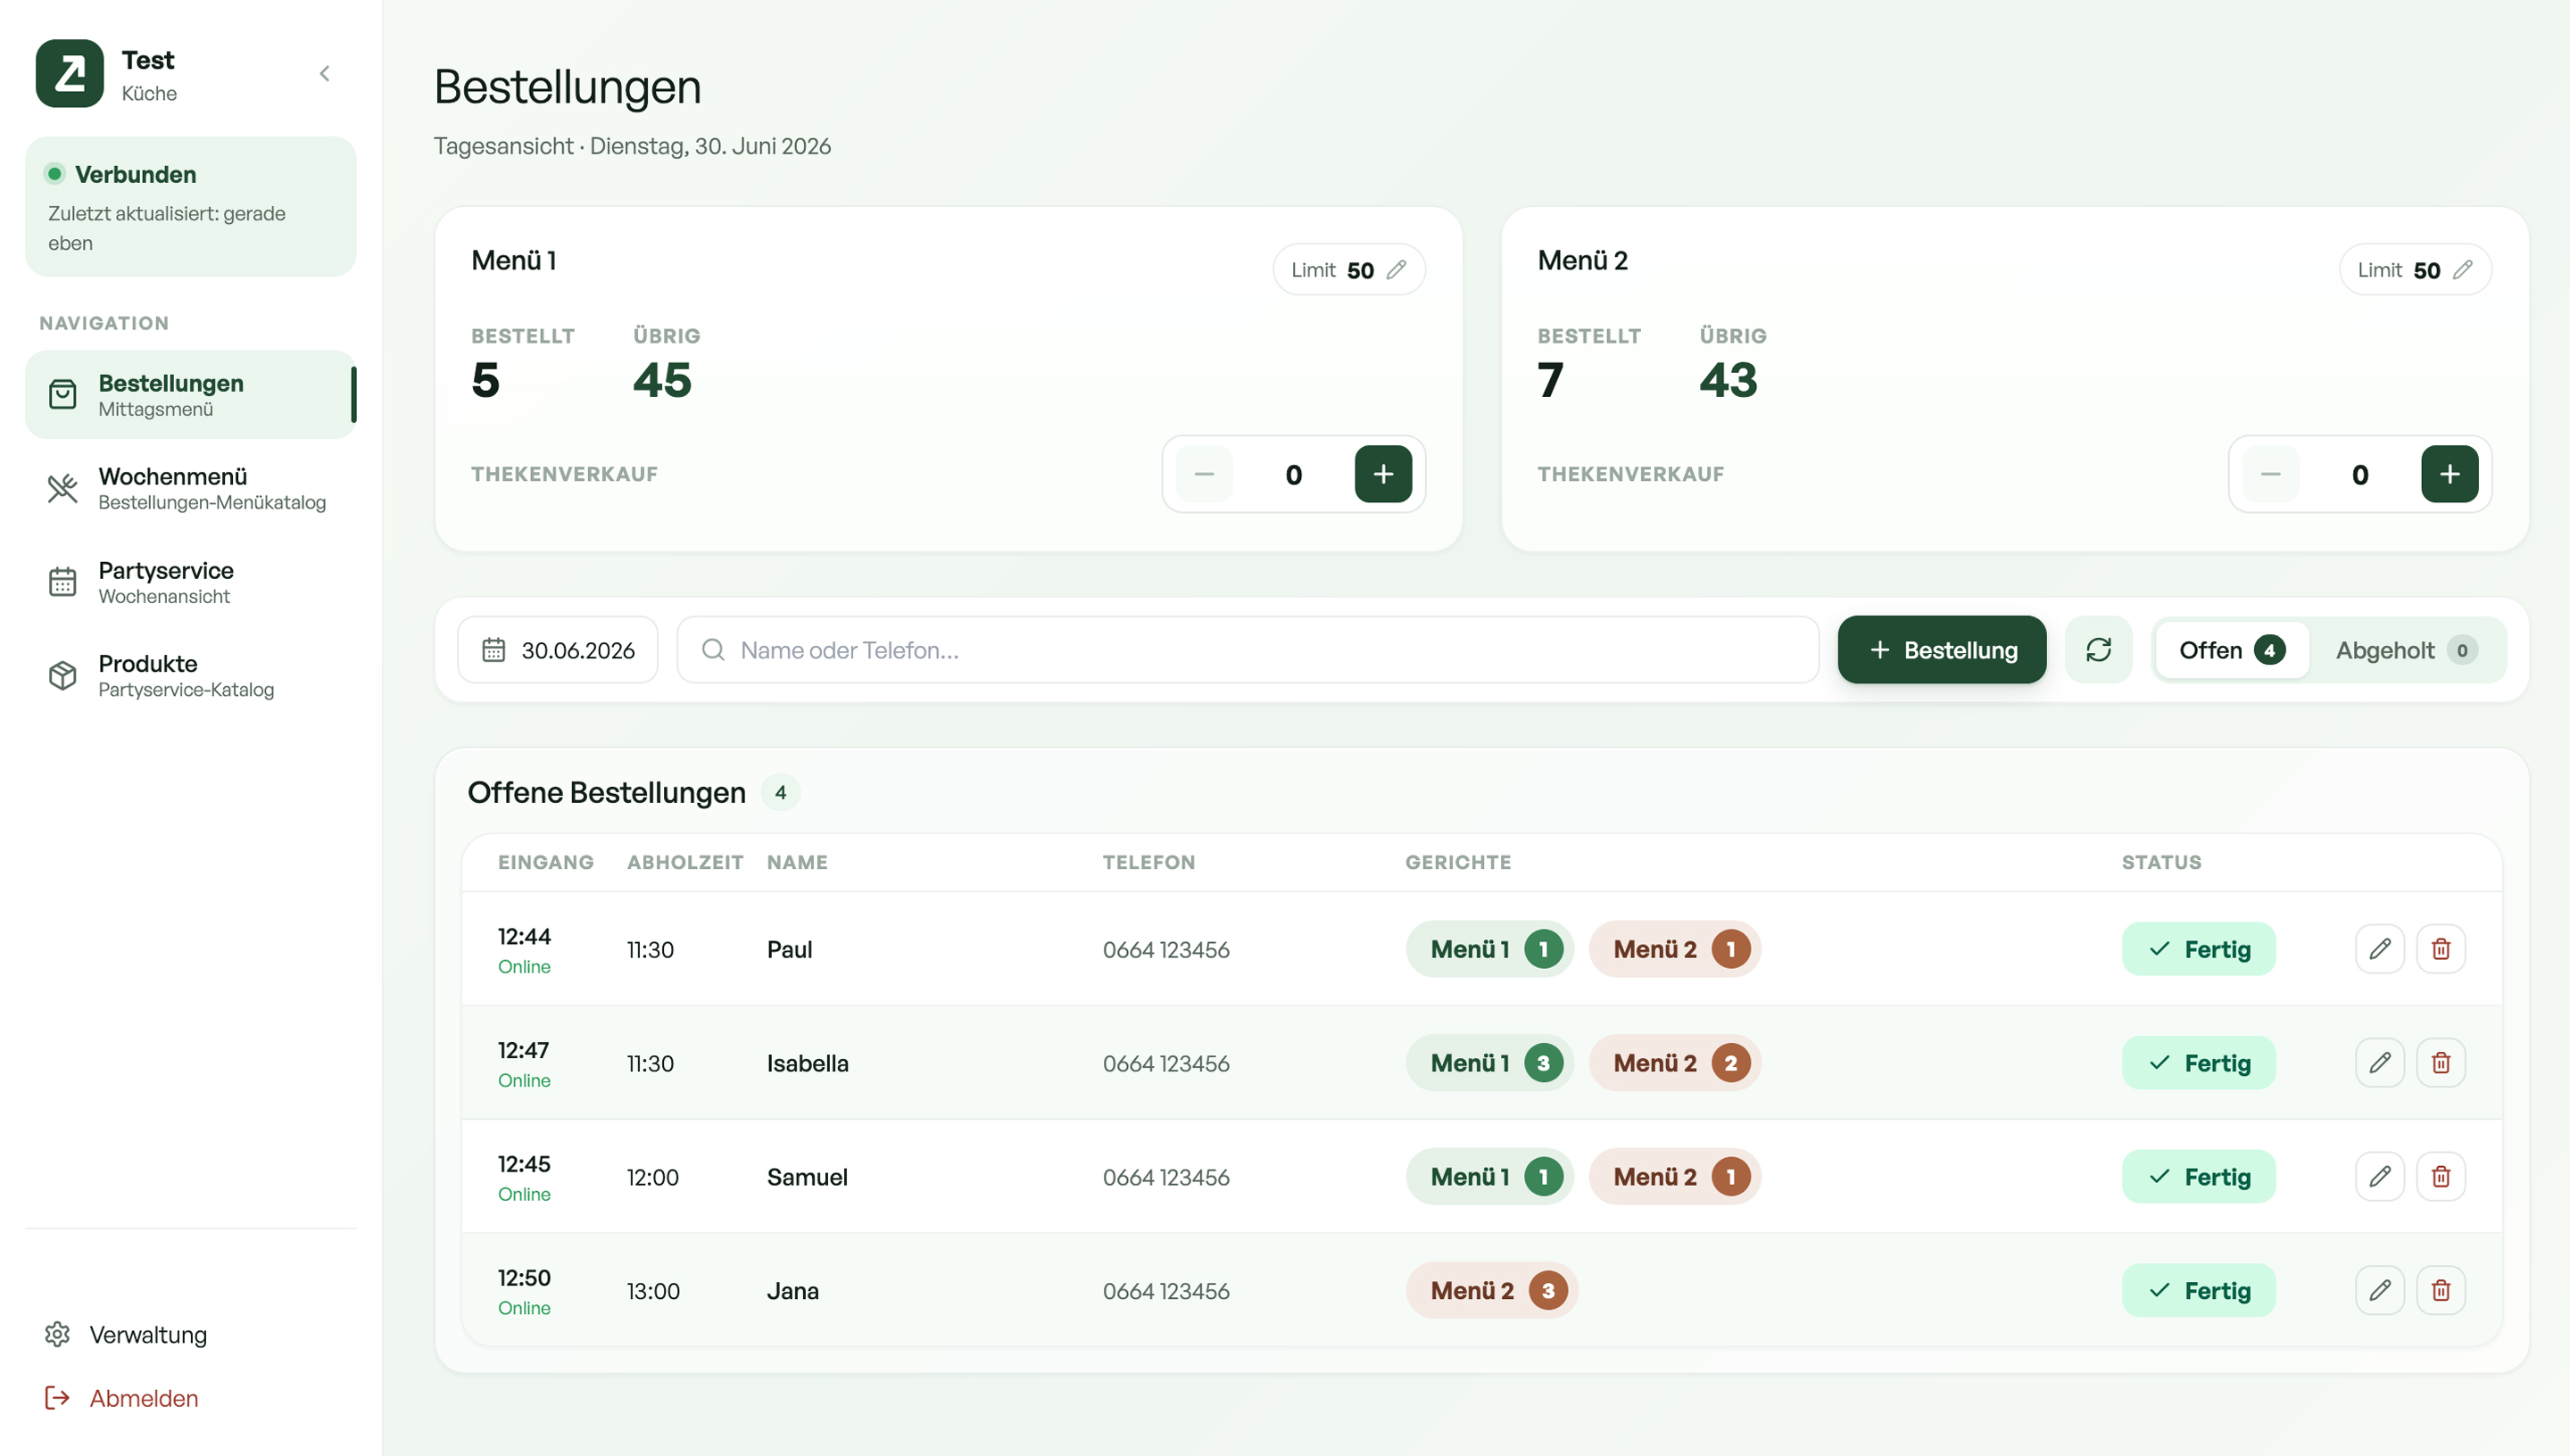Delete Isabella's order with the trash icon
Viewport: 2570px width, 1456px height.
coord(2440,1063)
